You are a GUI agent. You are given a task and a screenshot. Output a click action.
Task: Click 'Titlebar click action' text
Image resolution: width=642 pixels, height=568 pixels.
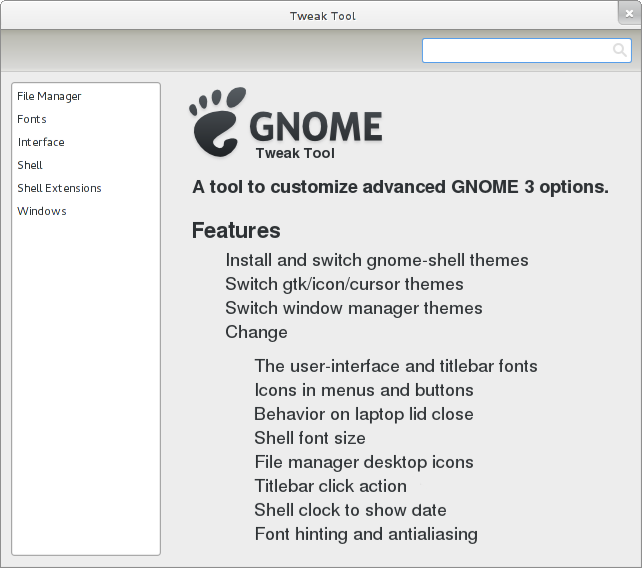pos(330,486)
